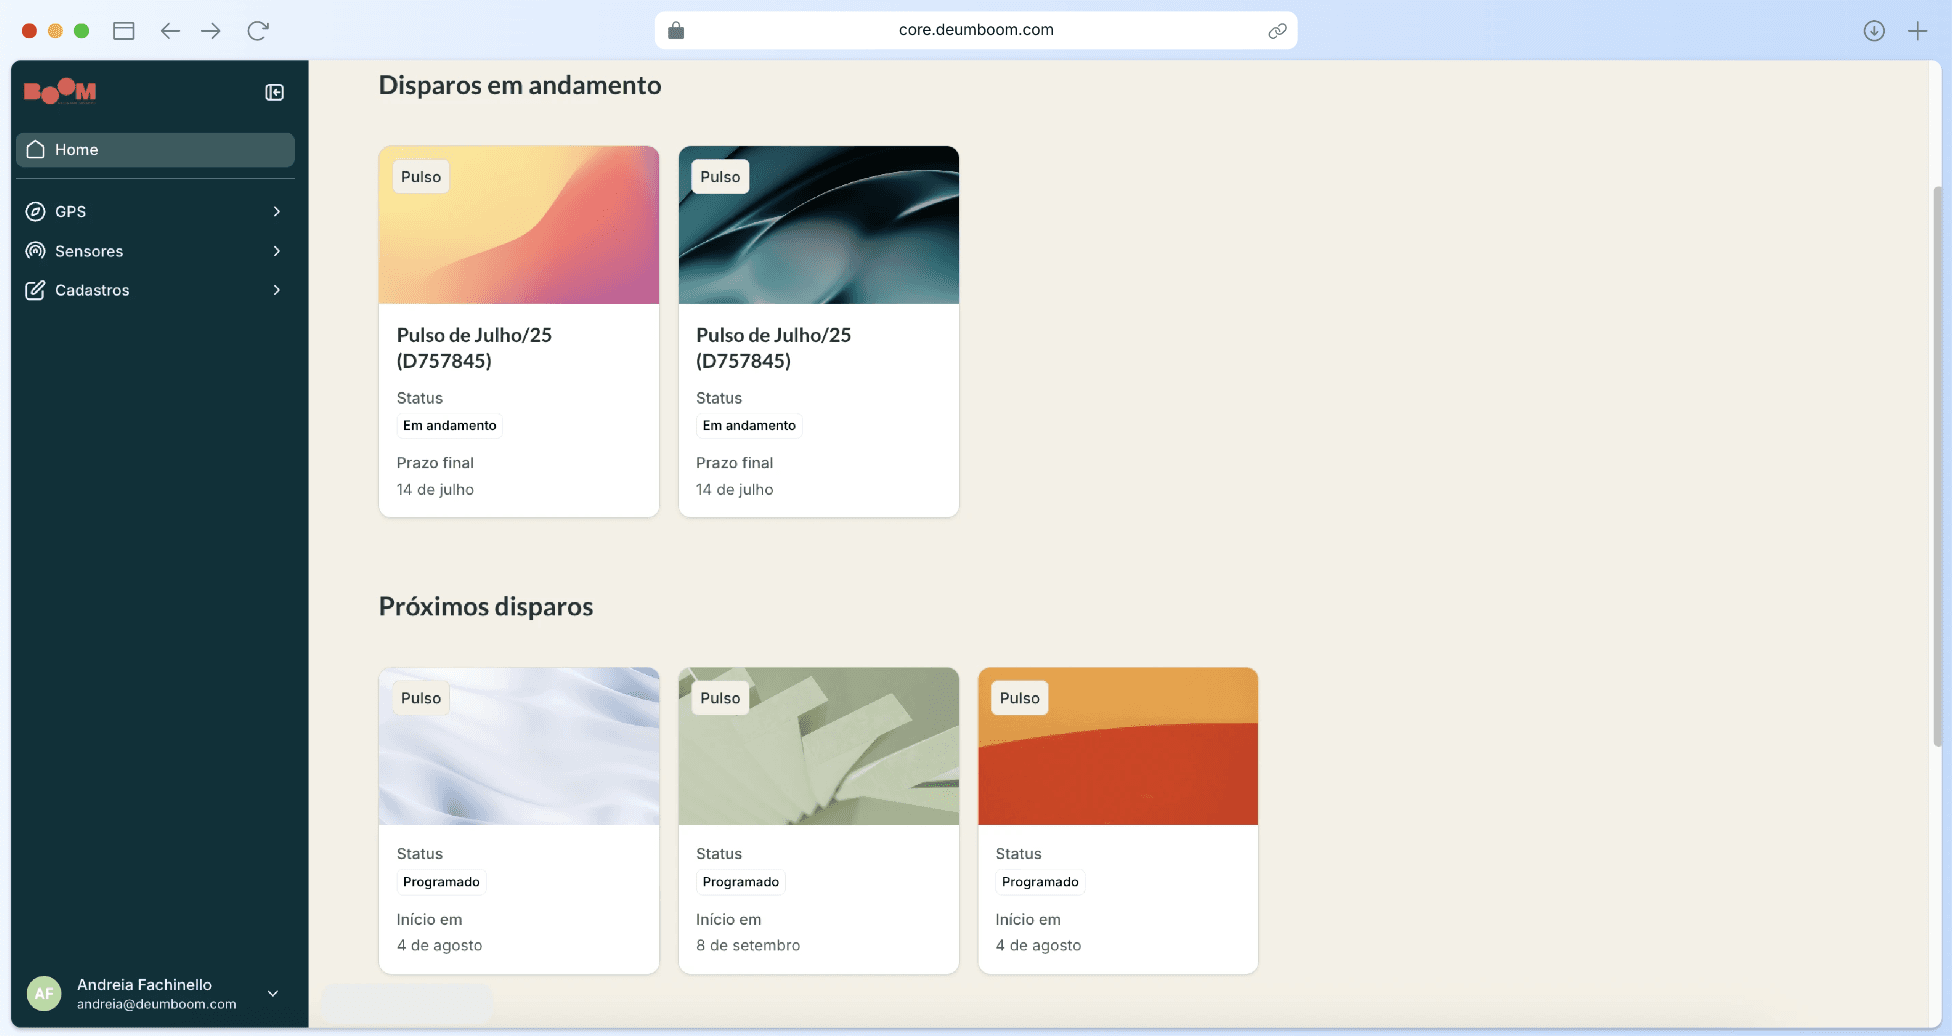Image resolution: width=1952 pixels, height=1036 pixels.
Task: Click the Próximos disparos heading
Action: (486, 607)
